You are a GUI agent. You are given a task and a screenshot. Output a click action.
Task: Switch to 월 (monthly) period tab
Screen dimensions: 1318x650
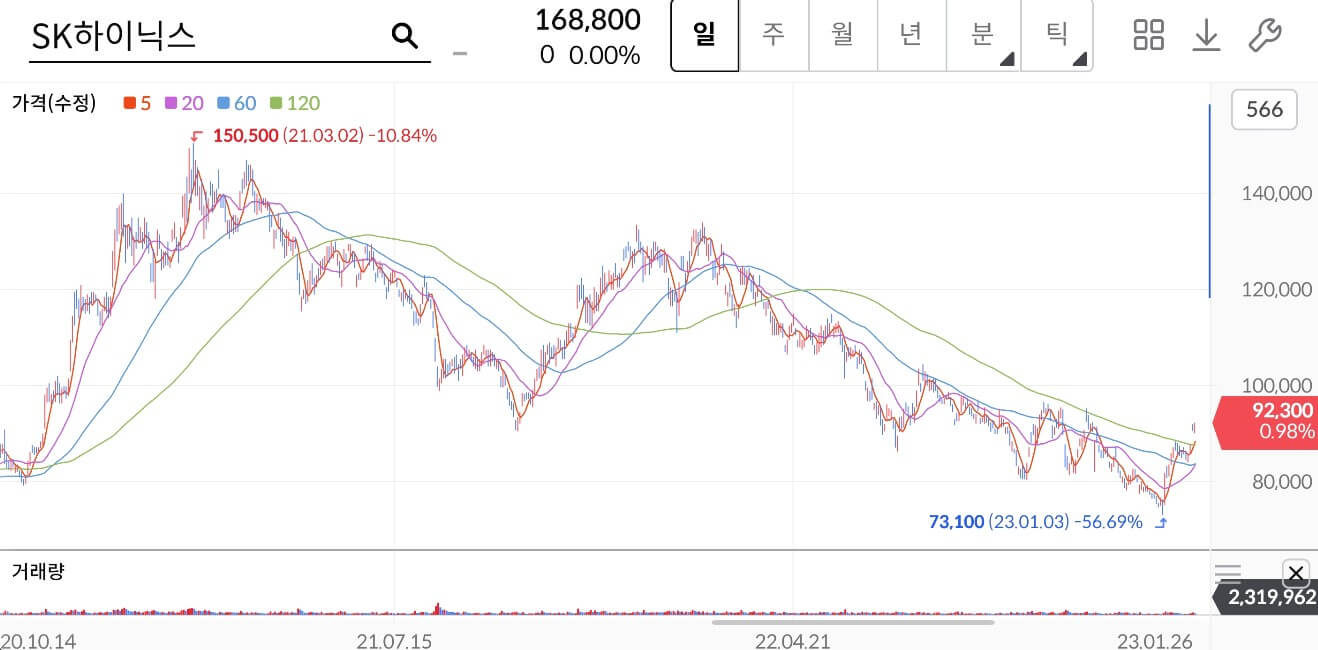pyautogui.click(x=842, y=35)
